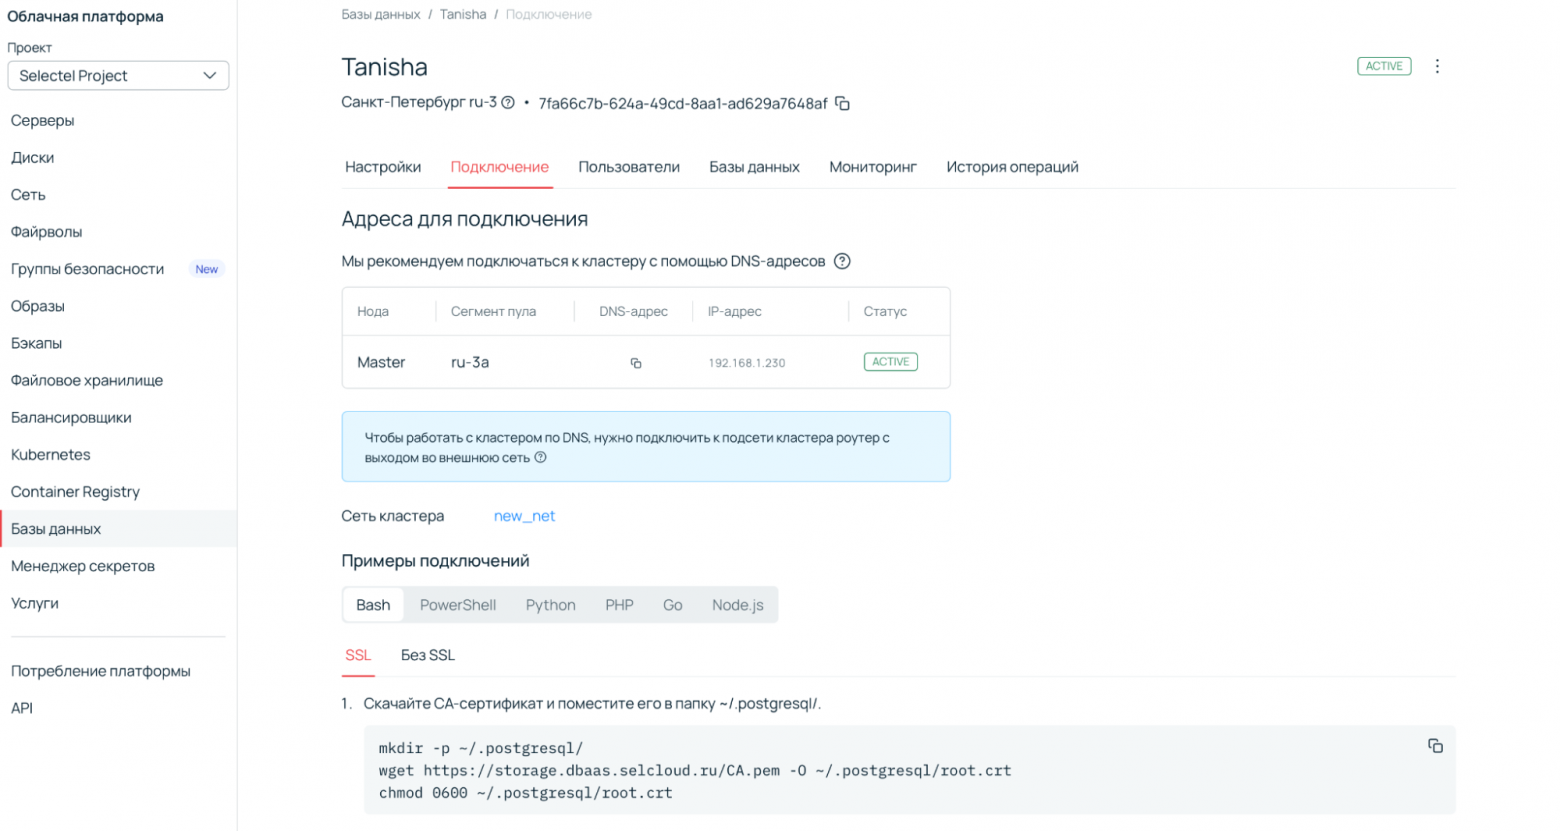Click the ru-3 region info icon
1560x831 pixels.
tap(510, 102)
